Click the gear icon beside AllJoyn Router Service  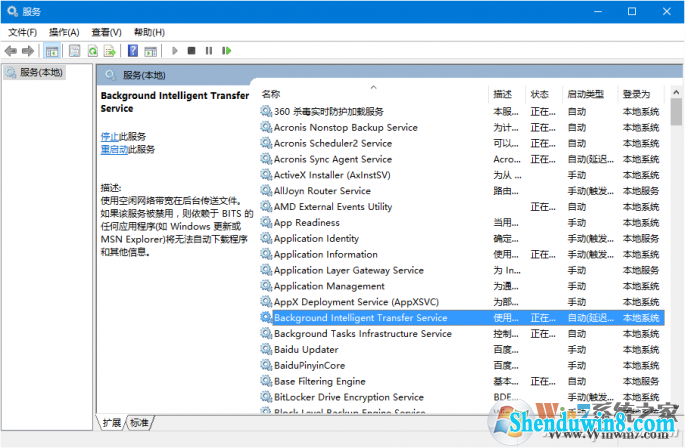(x=266, y=191)
